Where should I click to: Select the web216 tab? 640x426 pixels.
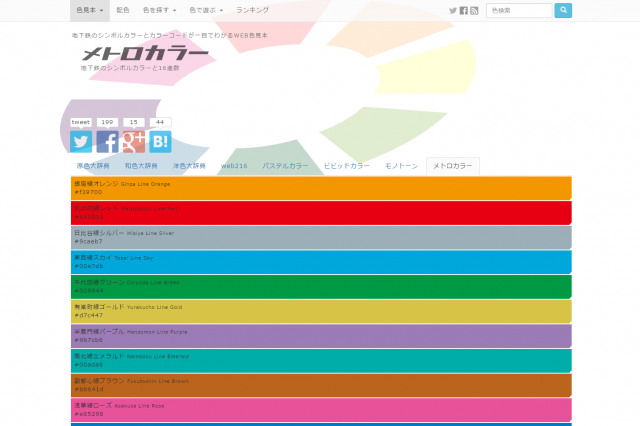[234, 166]
